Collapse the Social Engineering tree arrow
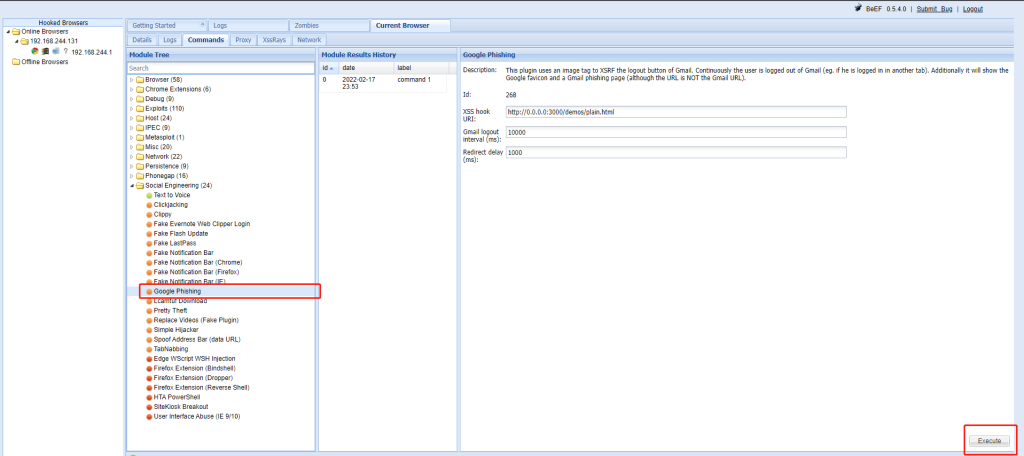 point(131,186)
